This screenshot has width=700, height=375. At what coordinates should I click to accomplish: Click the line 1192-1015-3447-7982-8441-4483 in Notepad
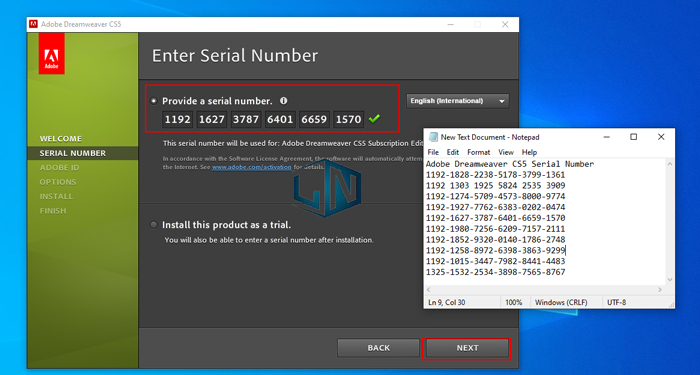[496, 261]
